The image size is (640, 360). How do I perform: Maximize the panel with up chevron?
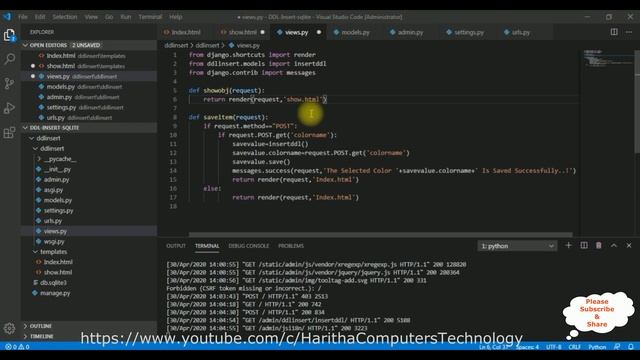[613, 245]
